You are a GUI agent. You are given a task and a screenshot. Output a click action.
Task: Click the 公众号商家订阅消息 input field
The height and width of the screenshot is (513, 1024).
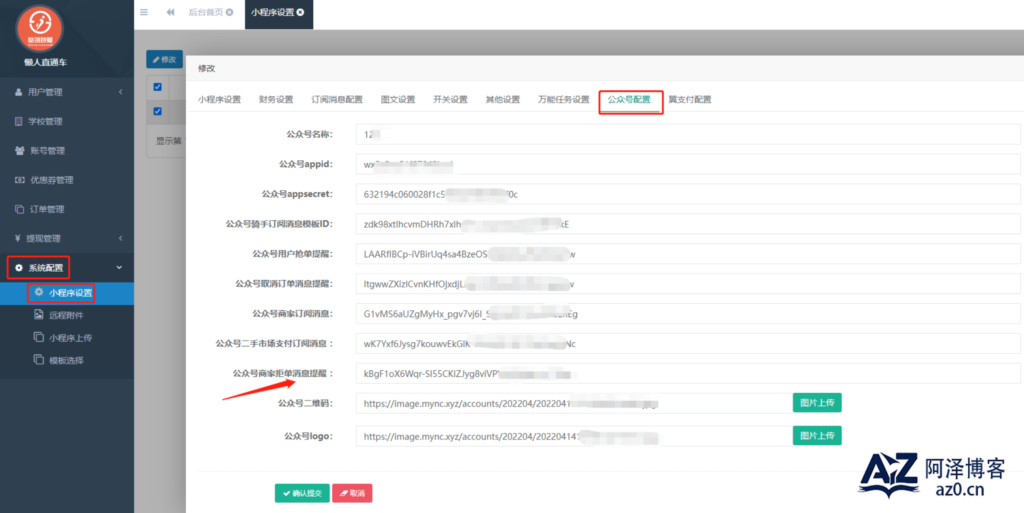point(688,314)
